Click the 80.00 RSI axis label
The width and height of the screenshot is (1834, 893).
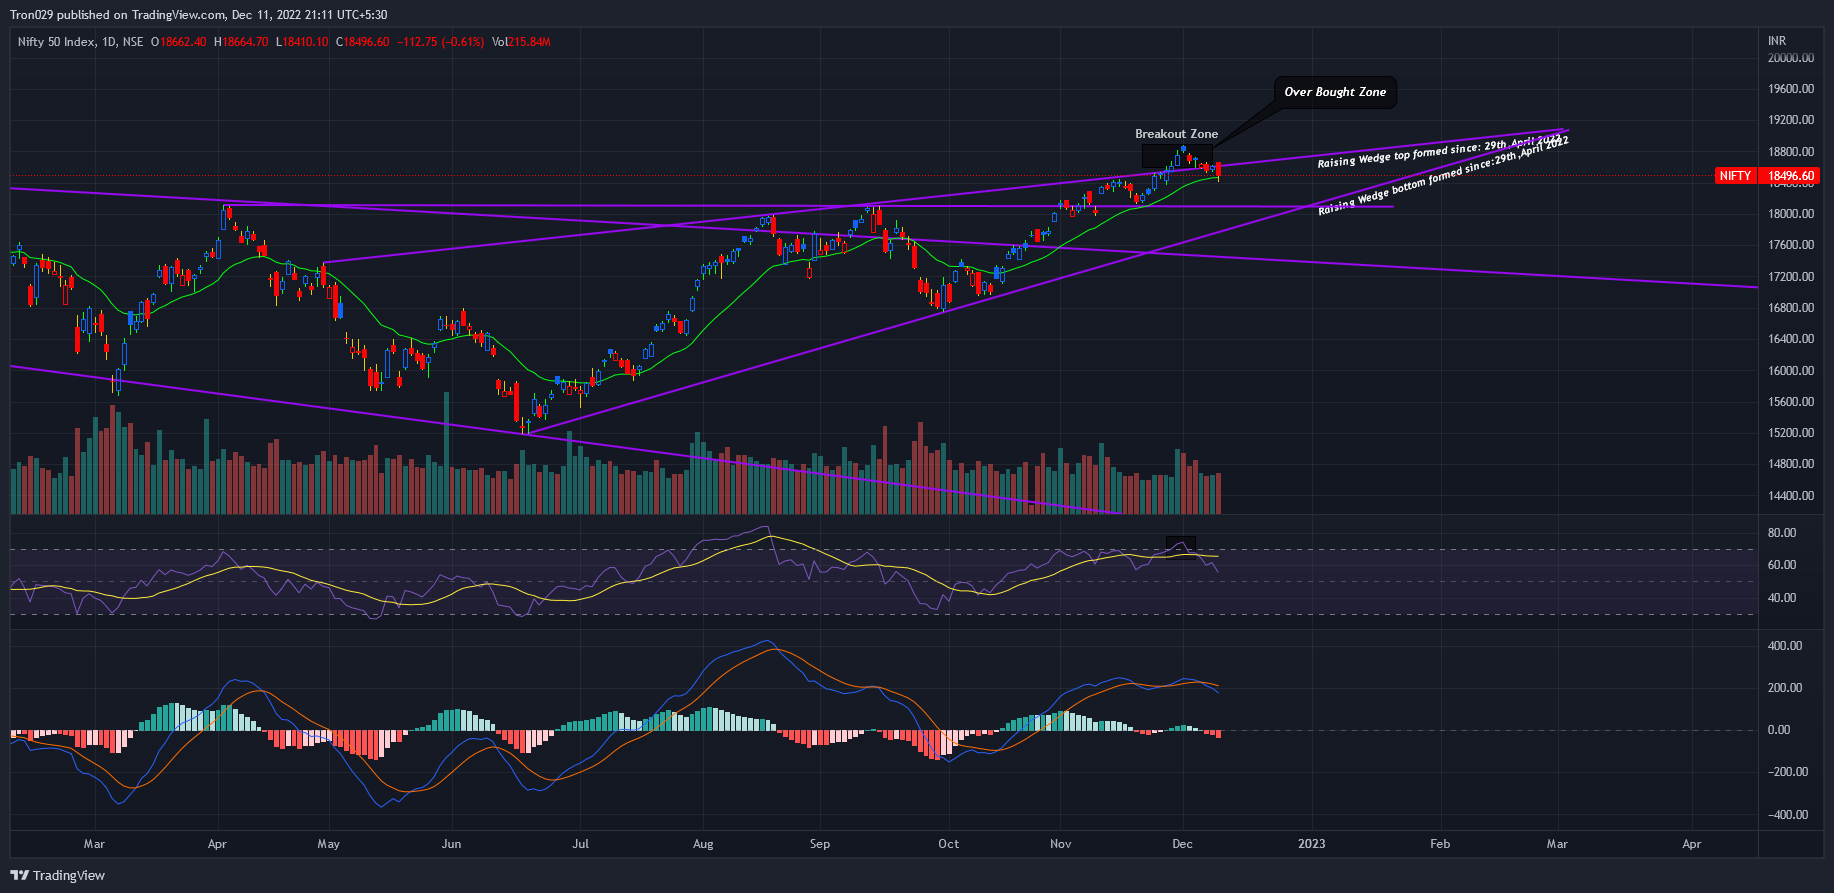pos(1782,533)
